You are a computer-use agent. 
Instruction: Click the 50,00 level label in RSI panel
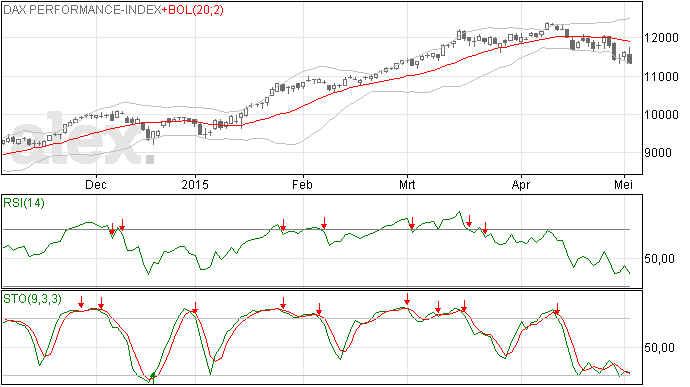pyautogui.click(x=659, y=259)
